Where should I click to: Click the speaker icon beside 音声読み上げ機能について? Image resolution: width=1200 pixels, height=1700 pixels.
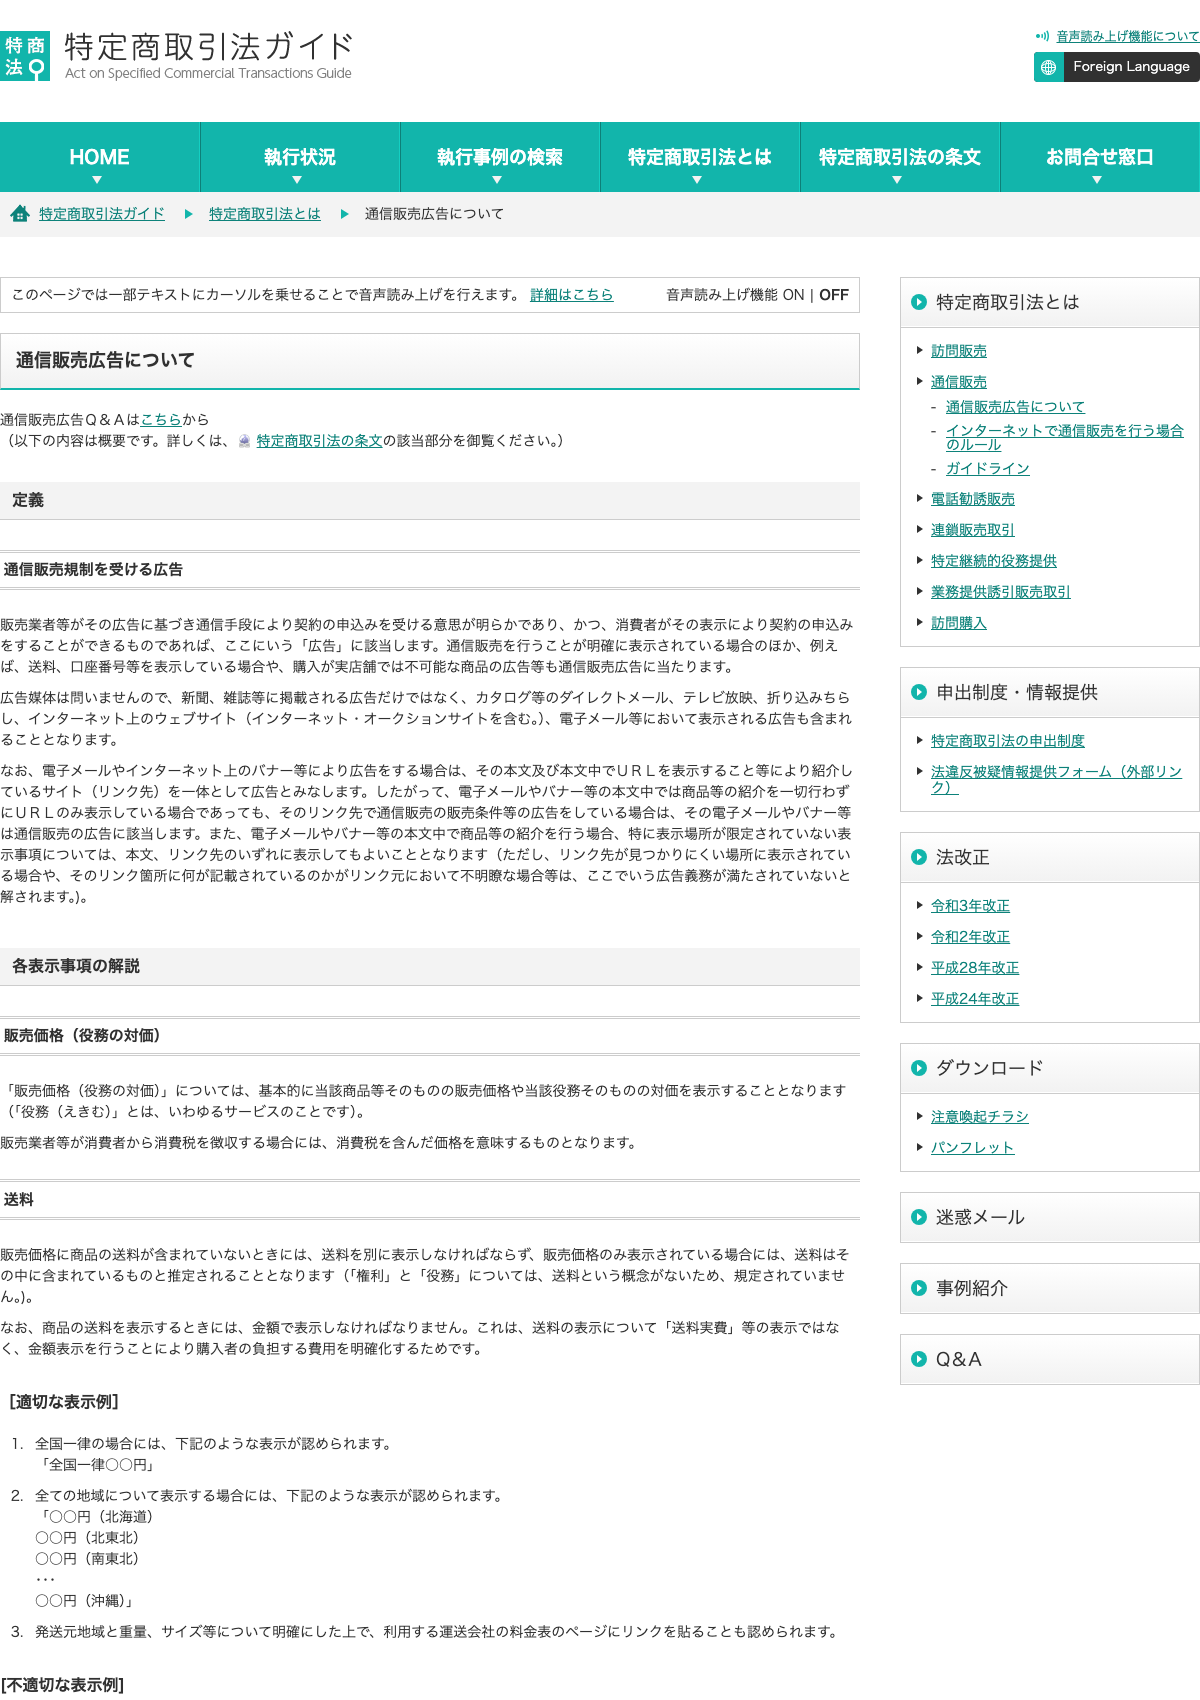(1042, 36)
